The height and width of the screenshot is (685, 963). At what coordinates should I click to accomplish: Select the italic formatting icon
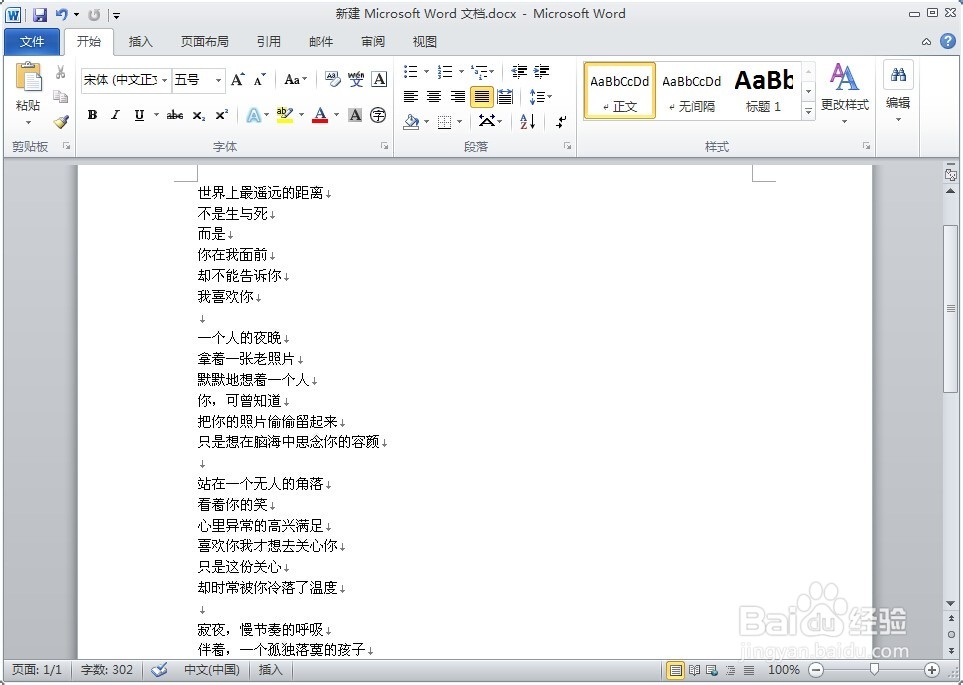(114, 115)
